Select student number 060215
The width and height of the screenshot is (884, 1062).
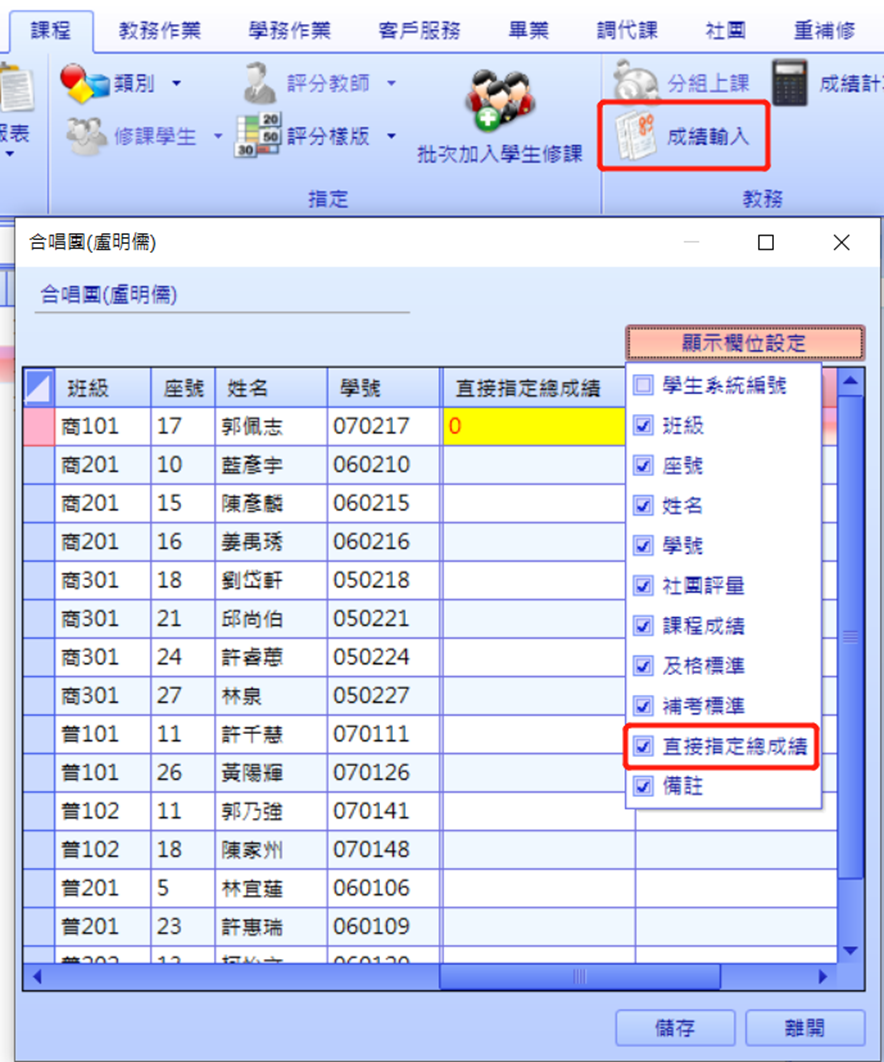[x=371, y=503]
